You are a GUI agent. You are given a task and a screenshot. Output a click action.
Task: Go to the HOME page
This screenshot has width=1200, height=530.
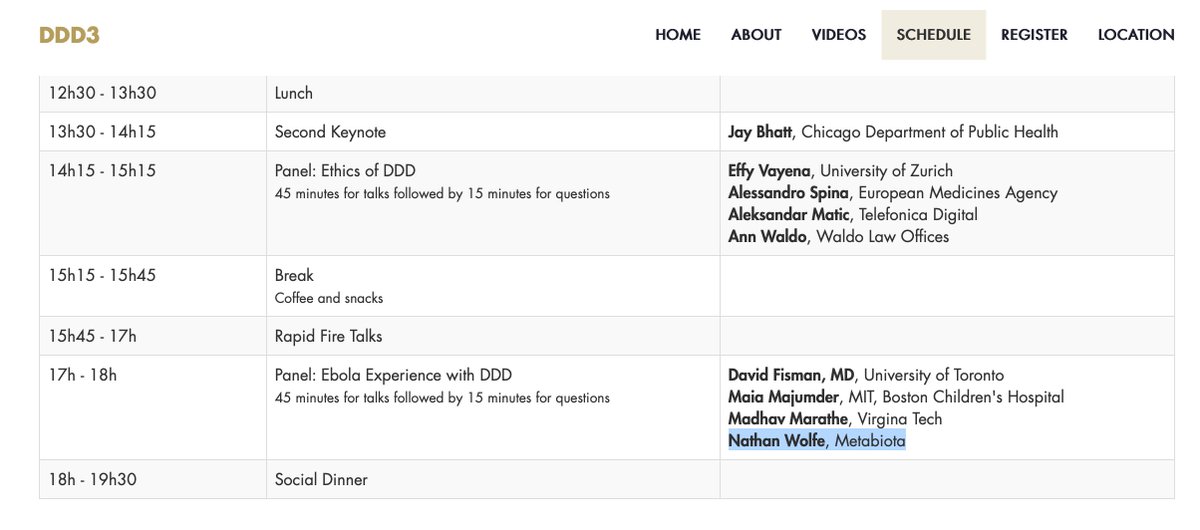[678, 35]
